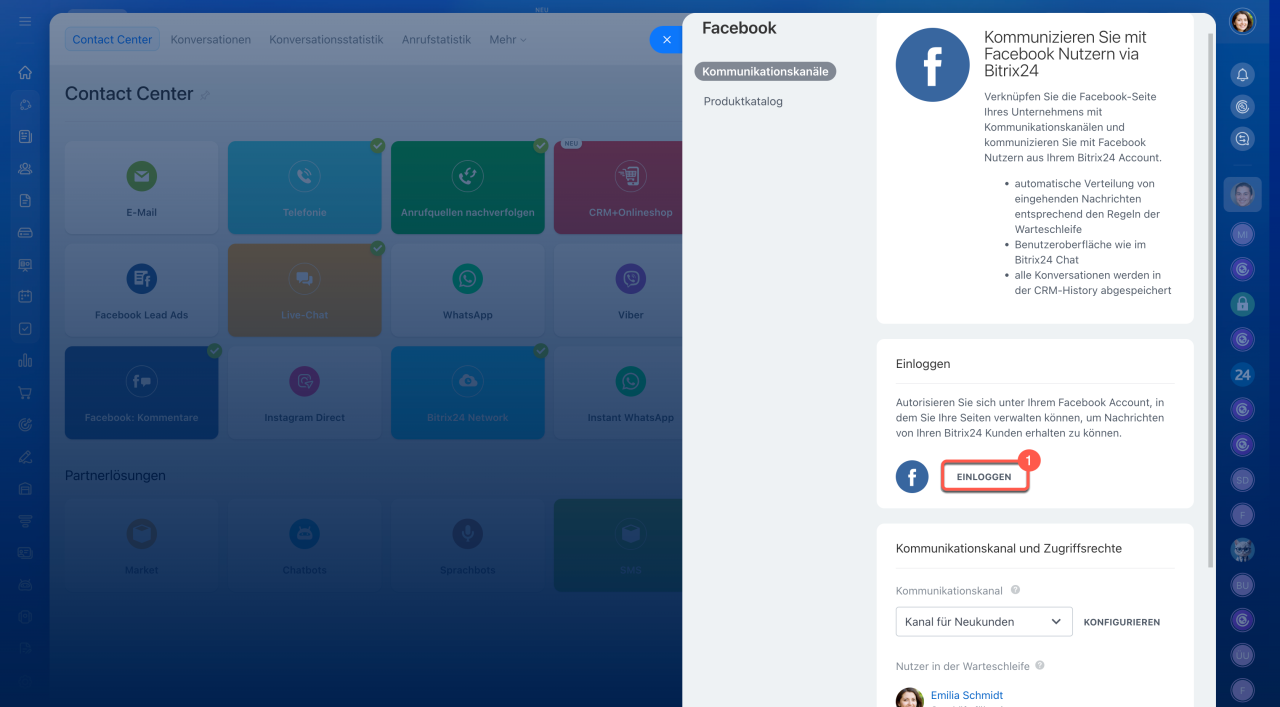Viewport: 1280px width, 707px height.
Task: Open the Facebook: Kommentare tile
Action: coord(141,393)
